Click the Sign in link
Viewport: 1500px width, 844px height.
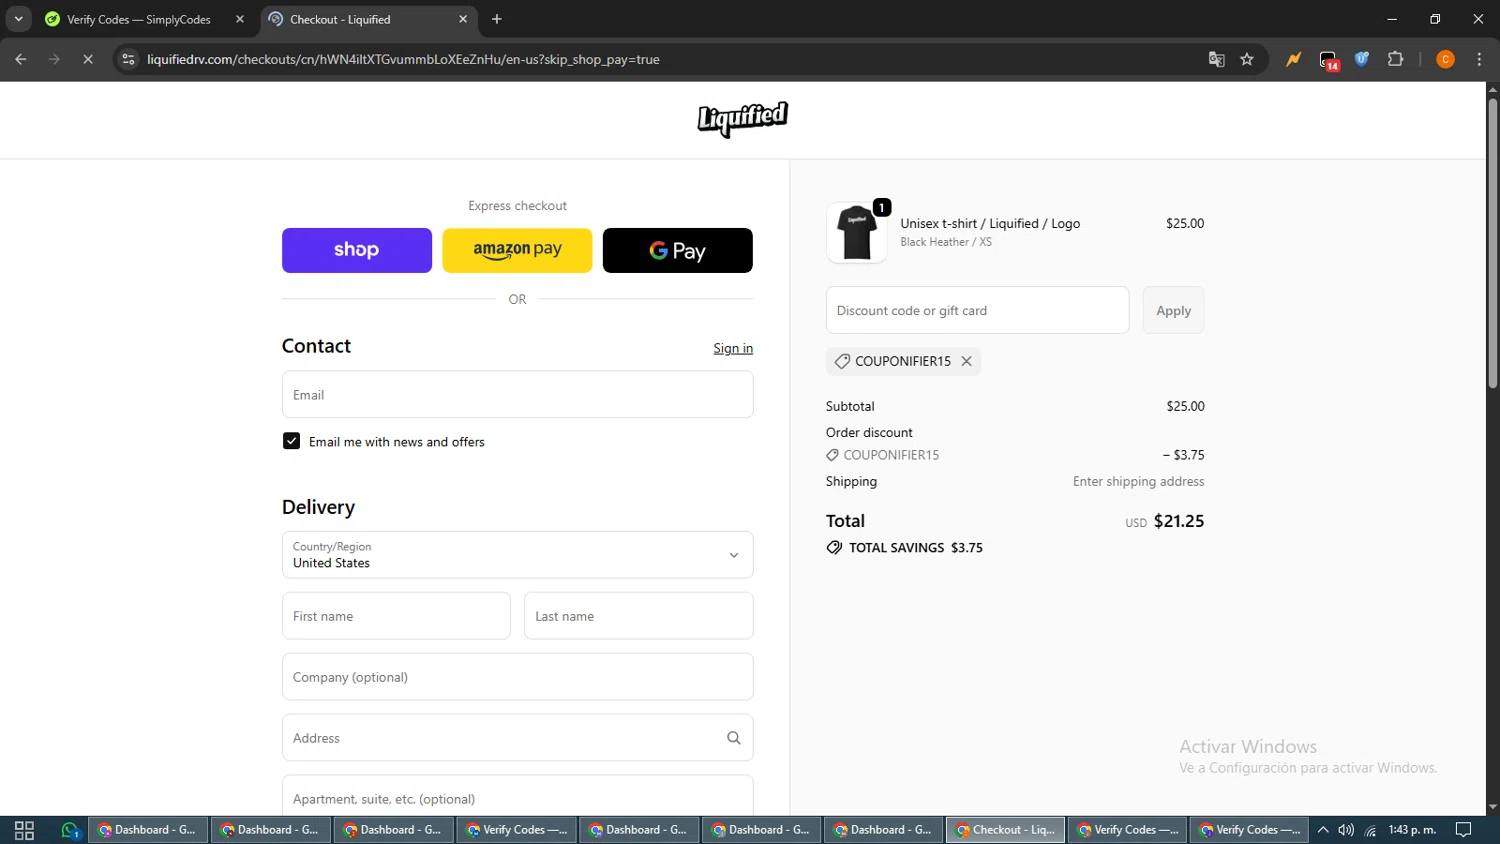click(x=733, y=348)
